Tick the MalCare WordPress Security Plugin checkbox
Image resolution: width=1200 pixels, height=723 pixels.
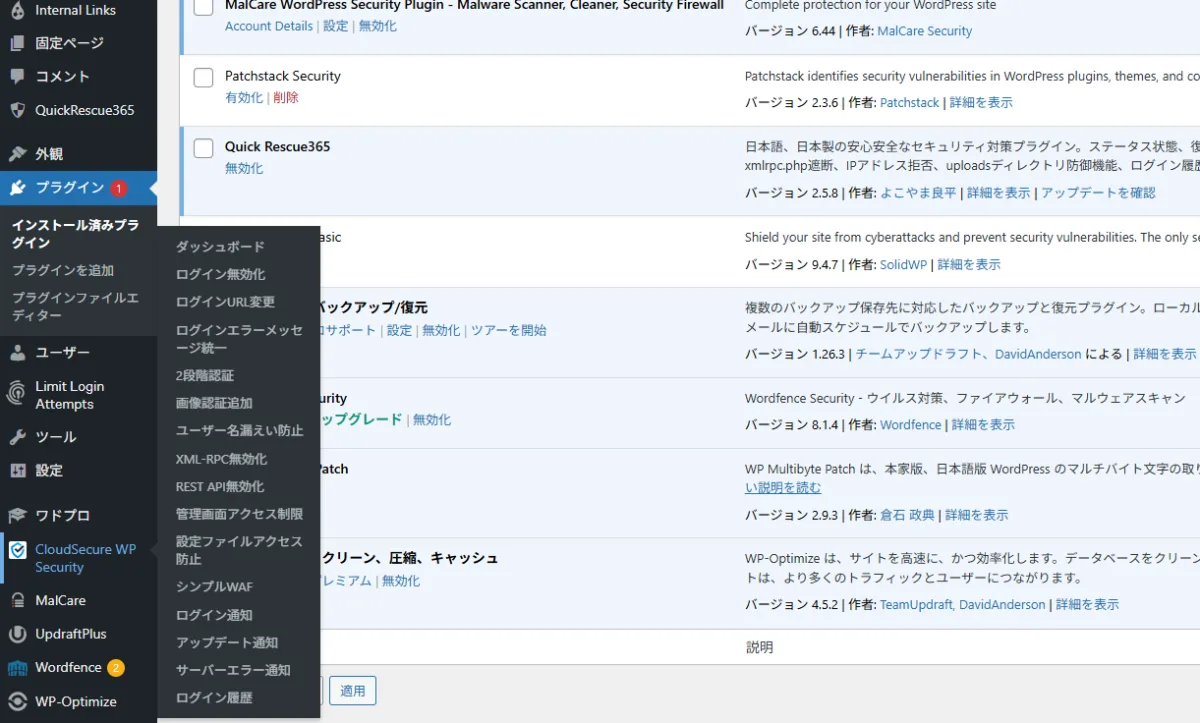point(204,7)
